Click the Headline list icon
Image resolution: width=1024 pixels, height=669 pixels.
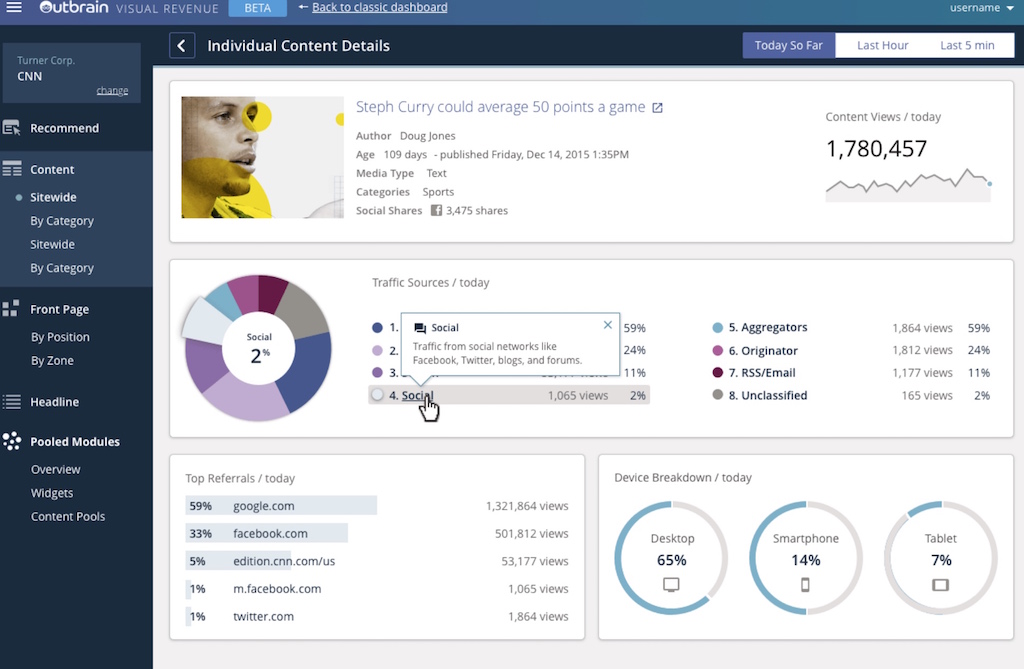point(12,402)
